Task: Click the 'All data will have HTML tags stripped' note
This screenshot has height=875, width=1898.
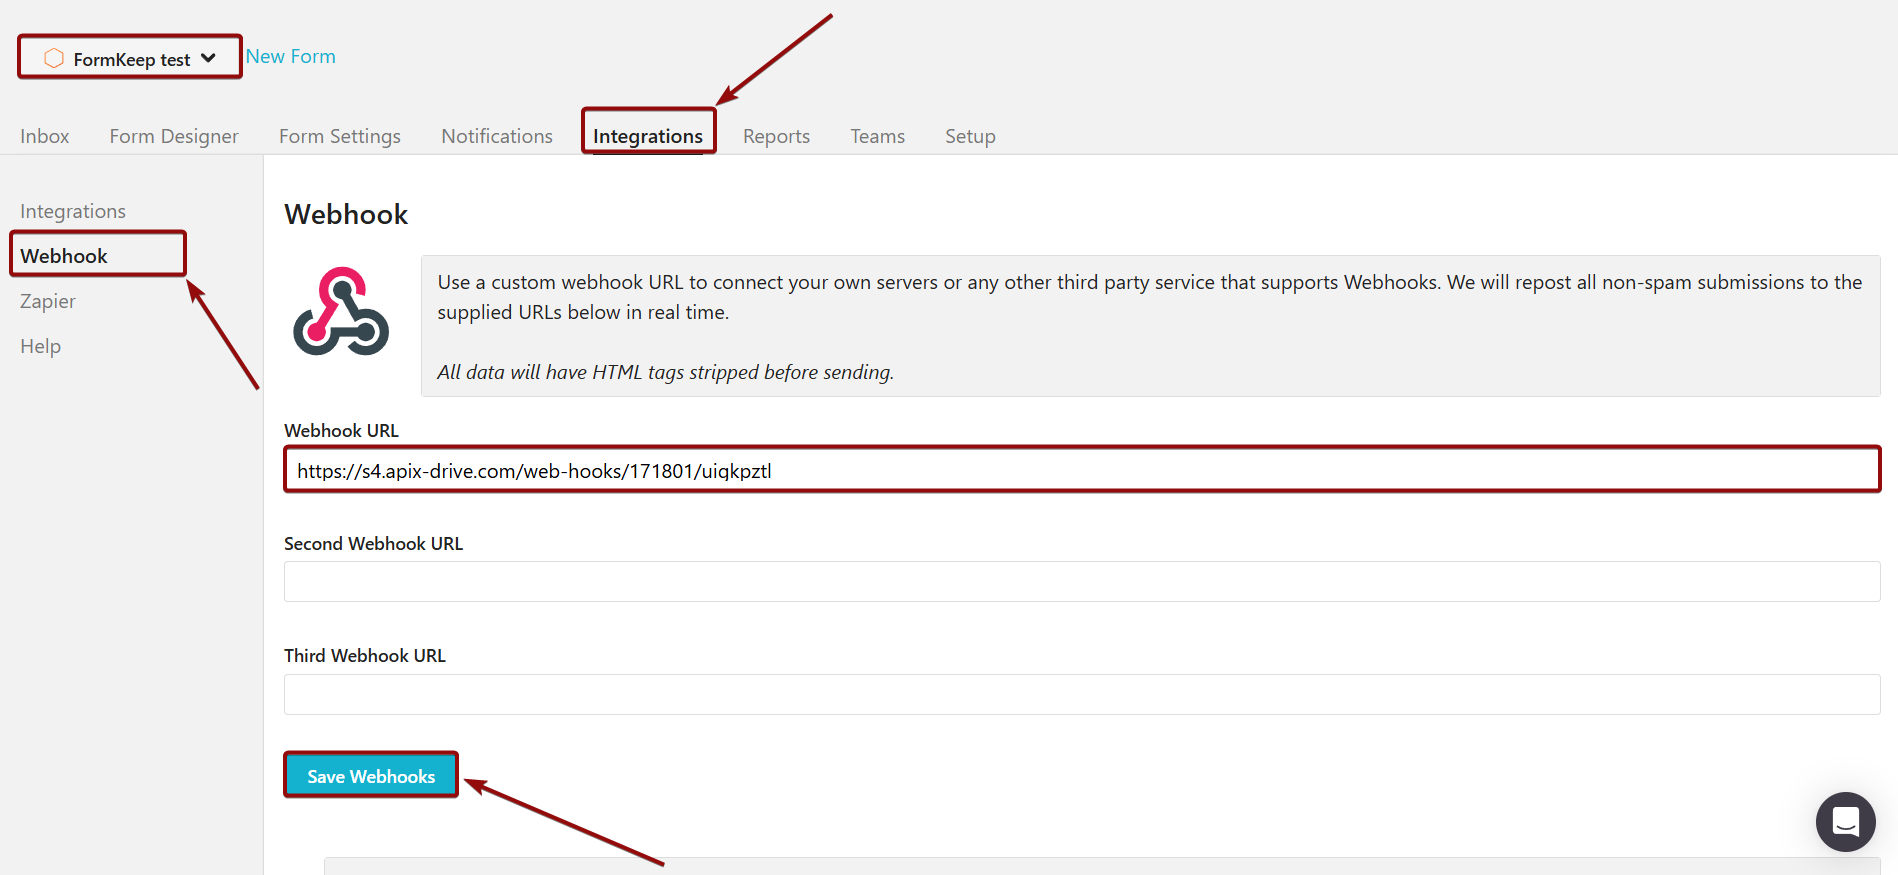Action: point(665,372)
